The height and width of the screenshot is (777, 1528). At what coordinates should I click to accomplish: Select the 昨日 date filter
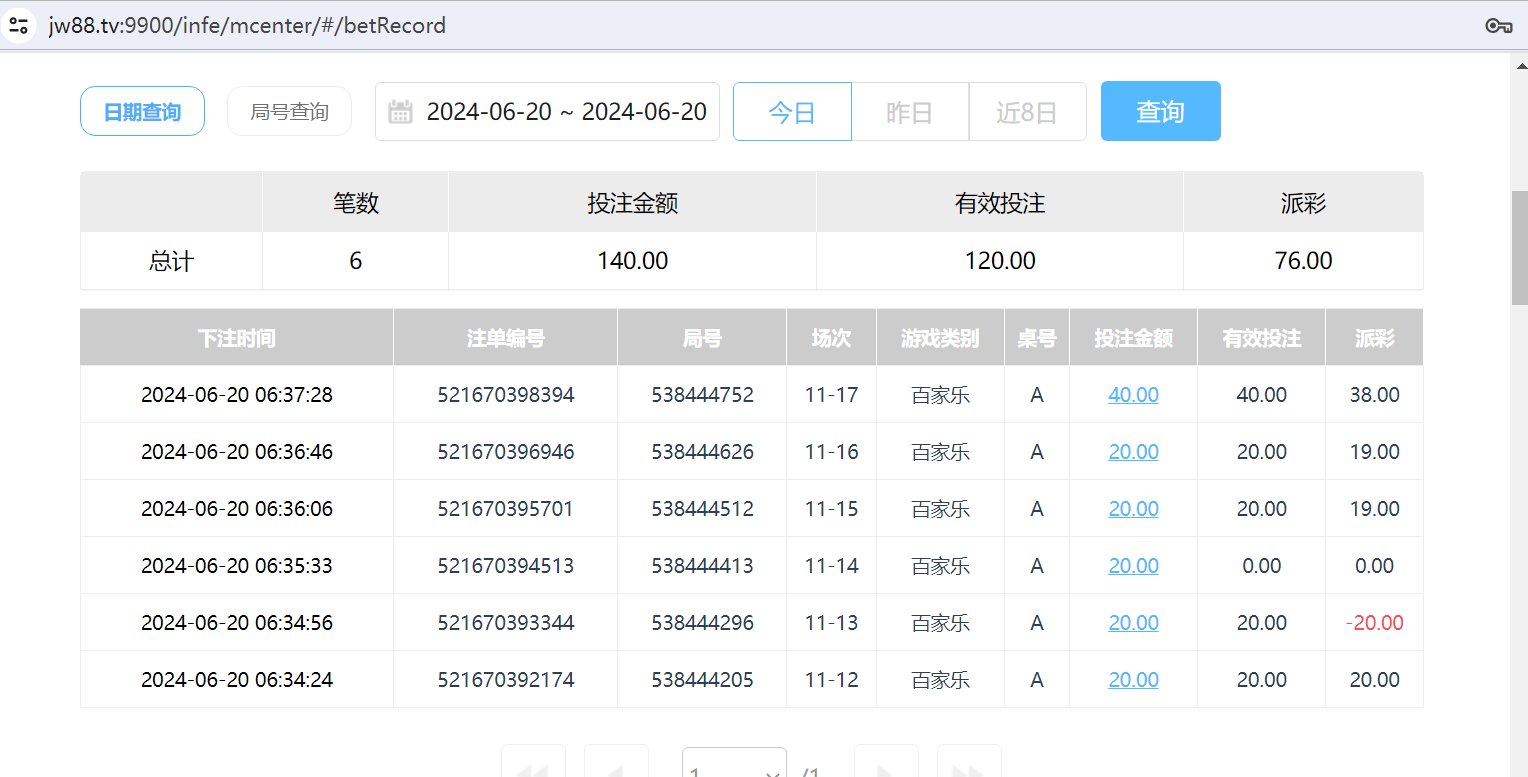pyautogui.click(x=909, y=112)
